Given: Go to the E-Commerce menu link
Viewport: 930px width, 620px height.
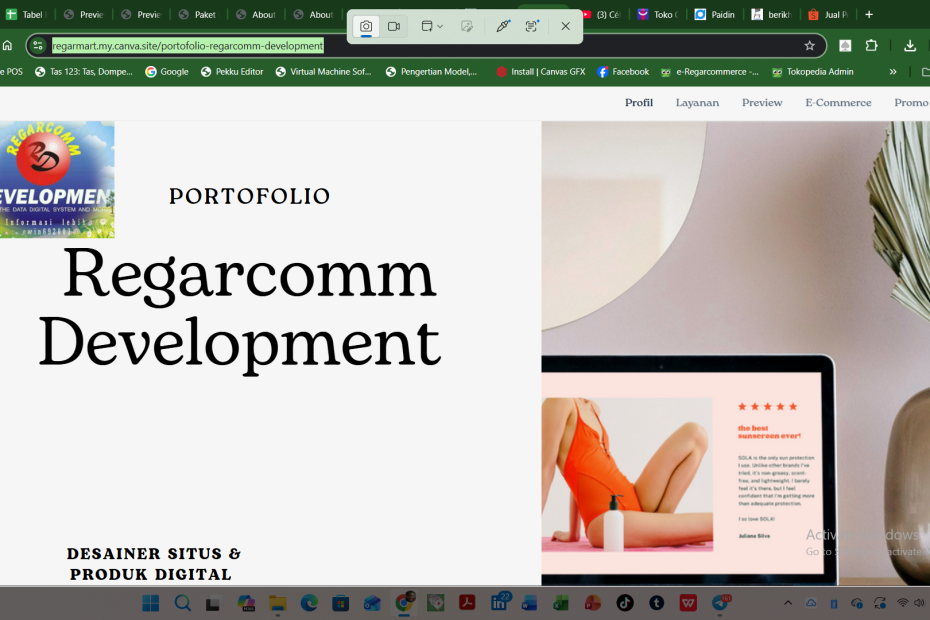Looking at the screenshot, I should tap(838, 103).
